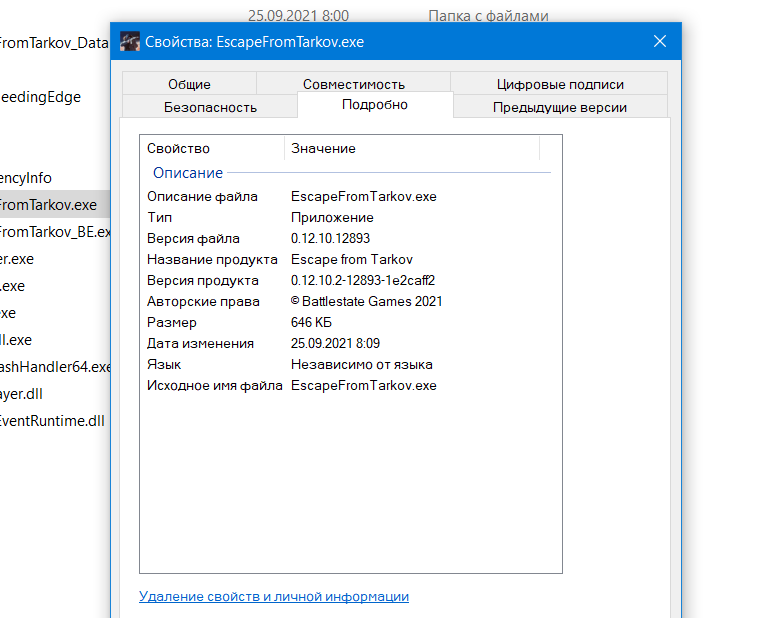Viewport: 780px width, 618px height.
Task: Click the value Независимо от языка
Action: (x=362, y=364)
